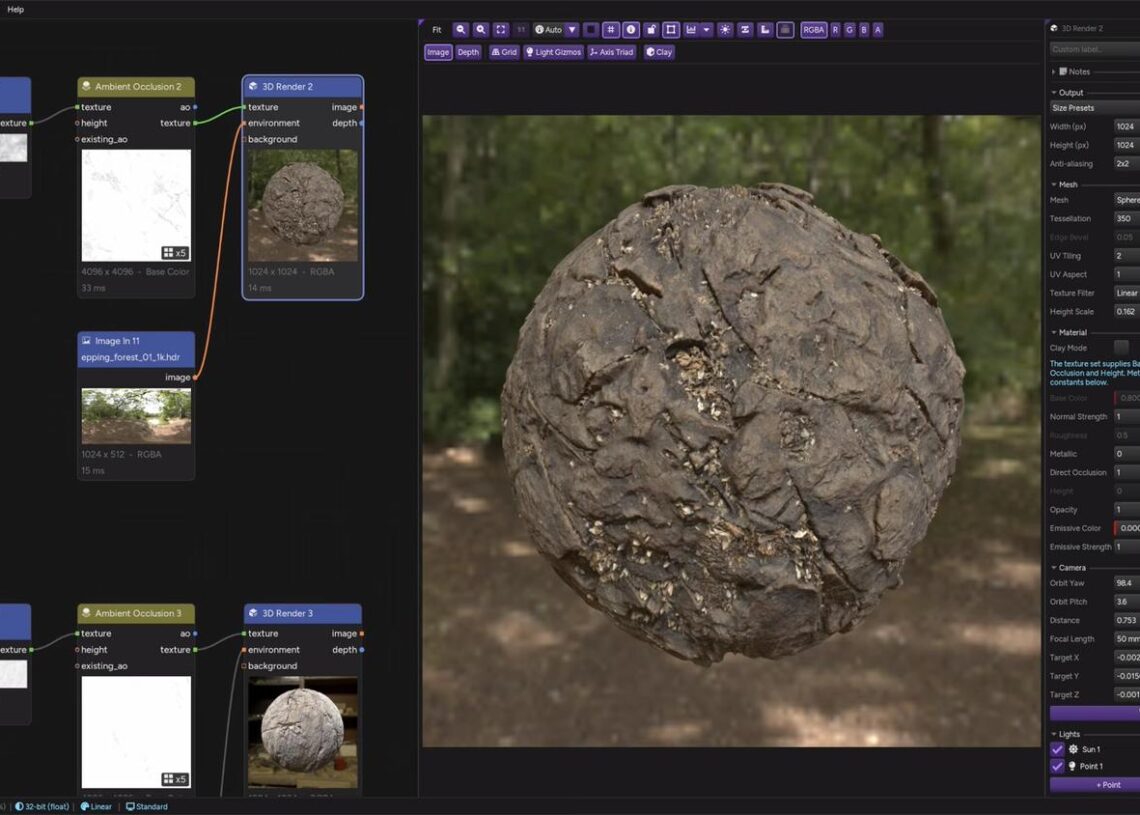Click the 3D Render 3 sphere thumbnail

click(302, 732)
